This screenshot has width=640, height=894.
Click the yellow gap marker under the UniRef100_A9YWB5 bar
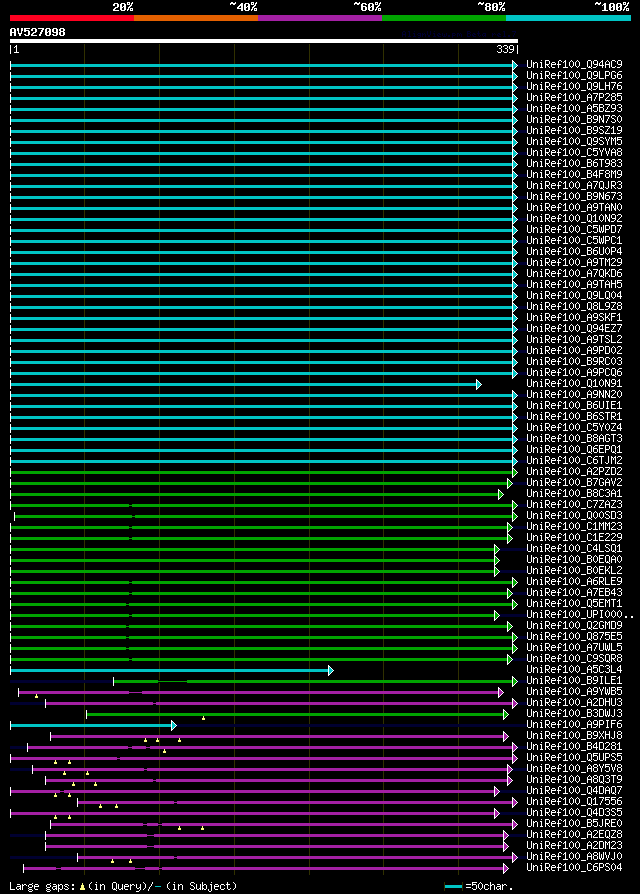(x=36, y=696)
